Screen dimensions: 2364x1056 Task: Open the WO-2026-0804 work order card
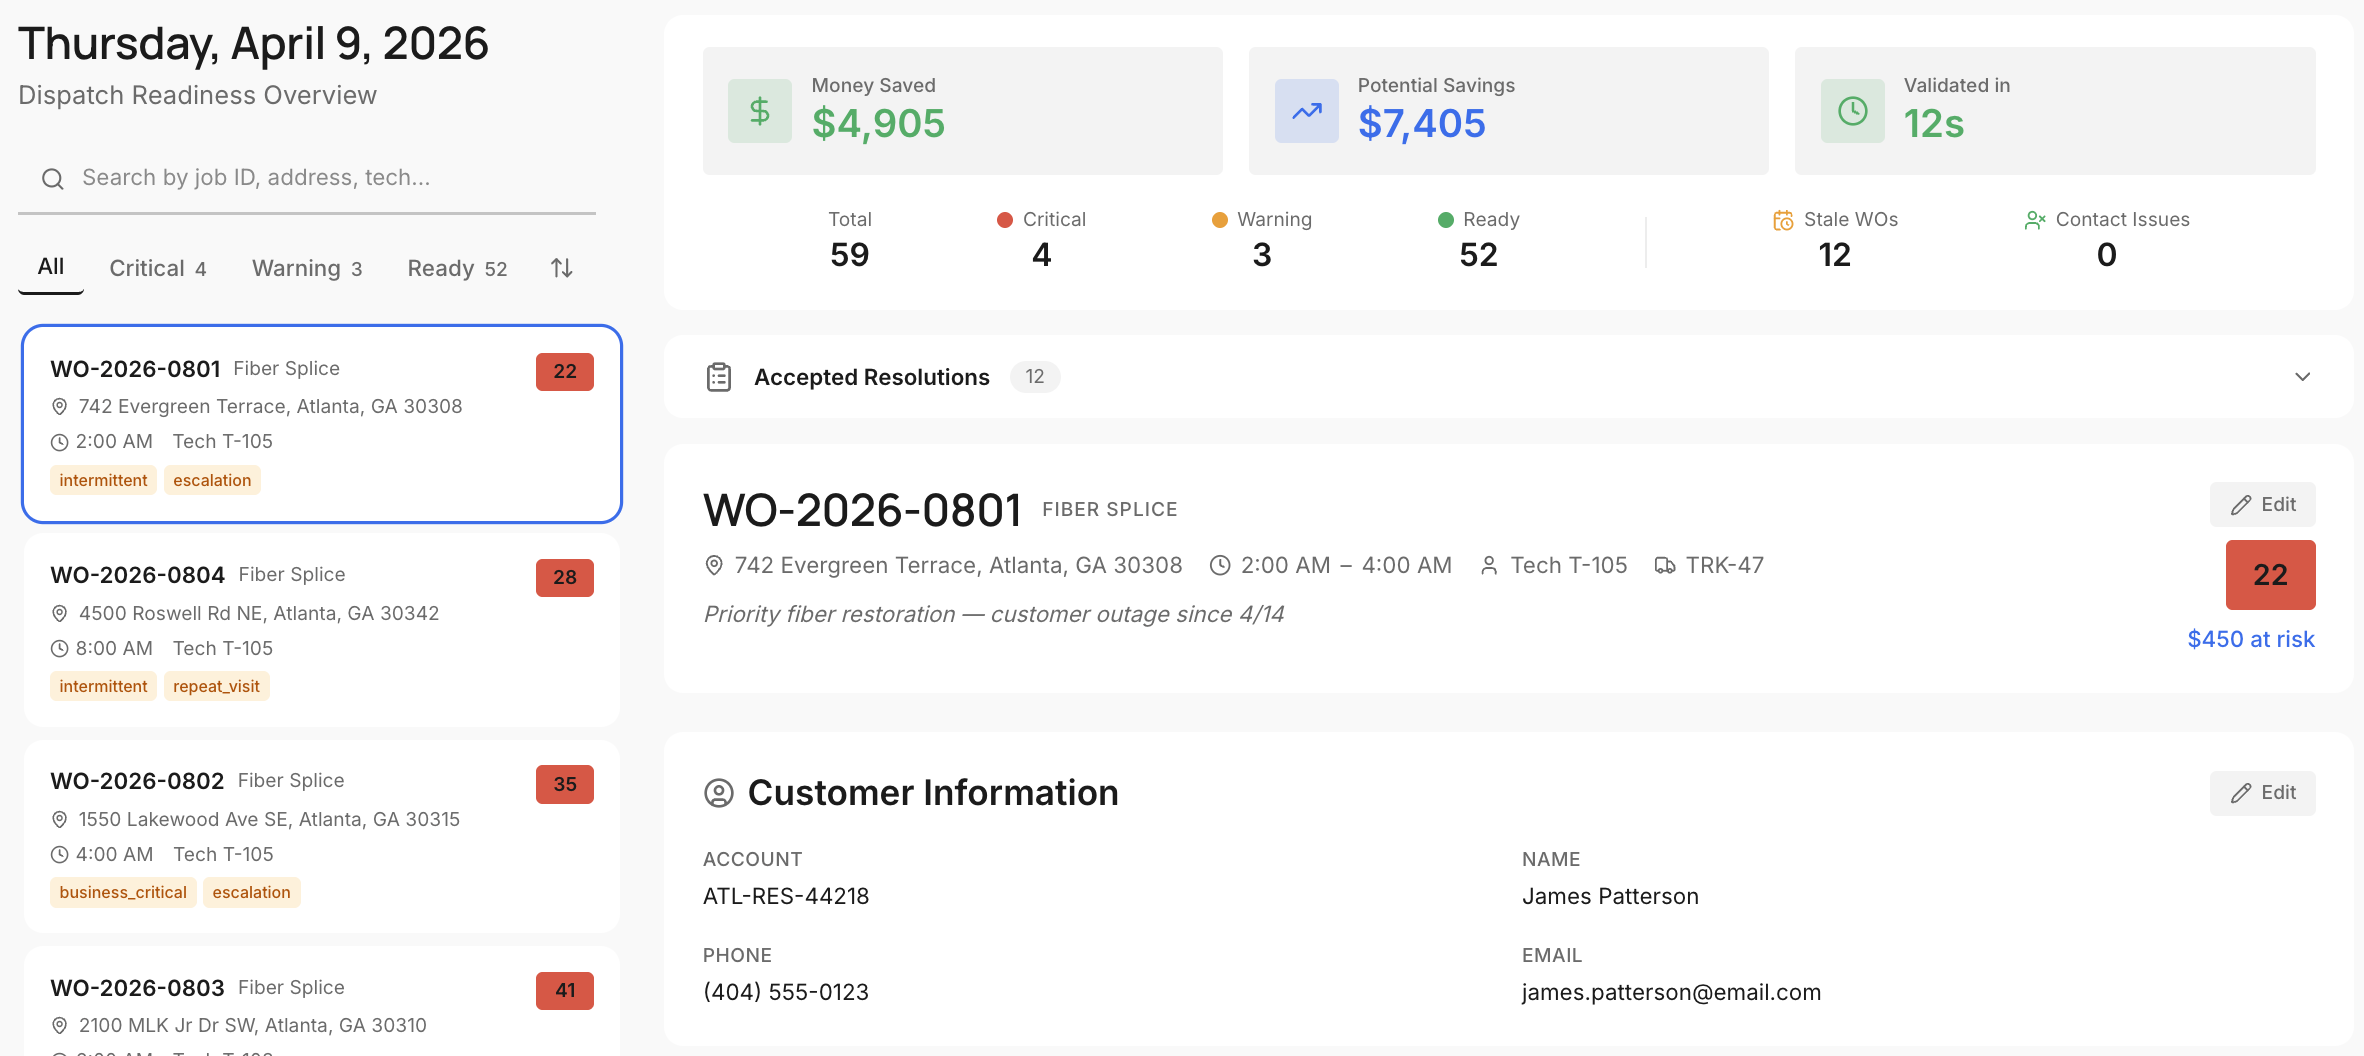[322, 630]
